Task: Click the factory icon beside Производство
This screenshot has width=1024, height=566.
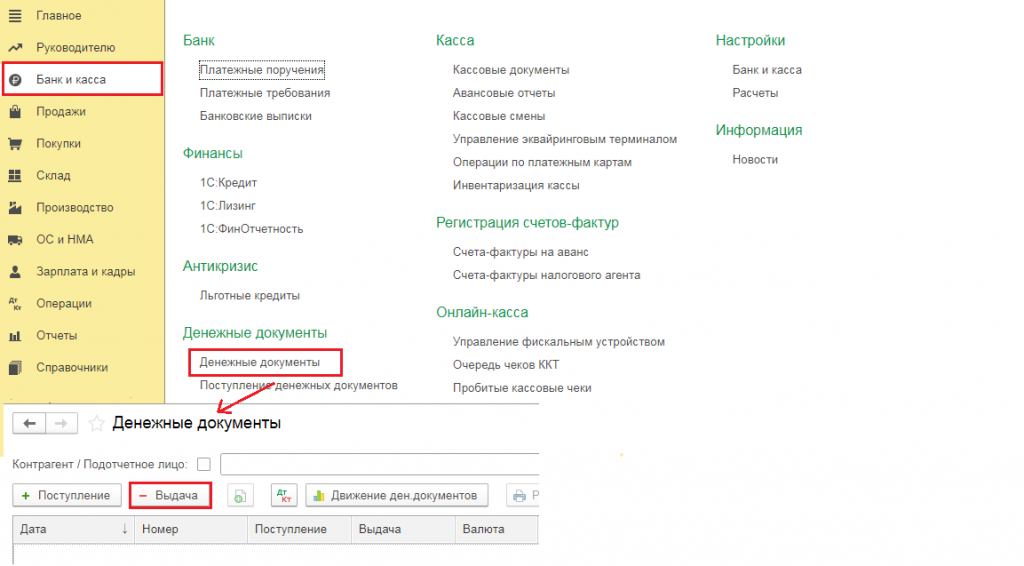Action: coord(15,208)
